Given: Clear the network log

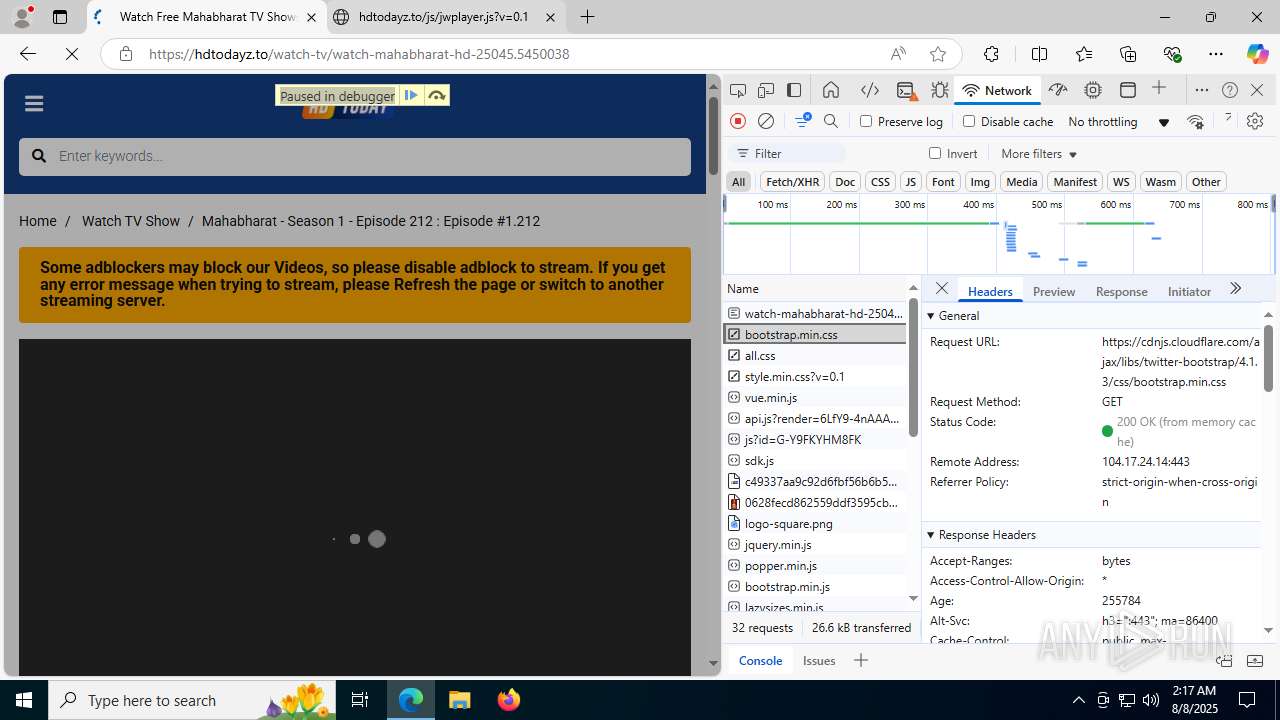Looking at the screenshot, I should pyautogui.click(x=766, y=121).
